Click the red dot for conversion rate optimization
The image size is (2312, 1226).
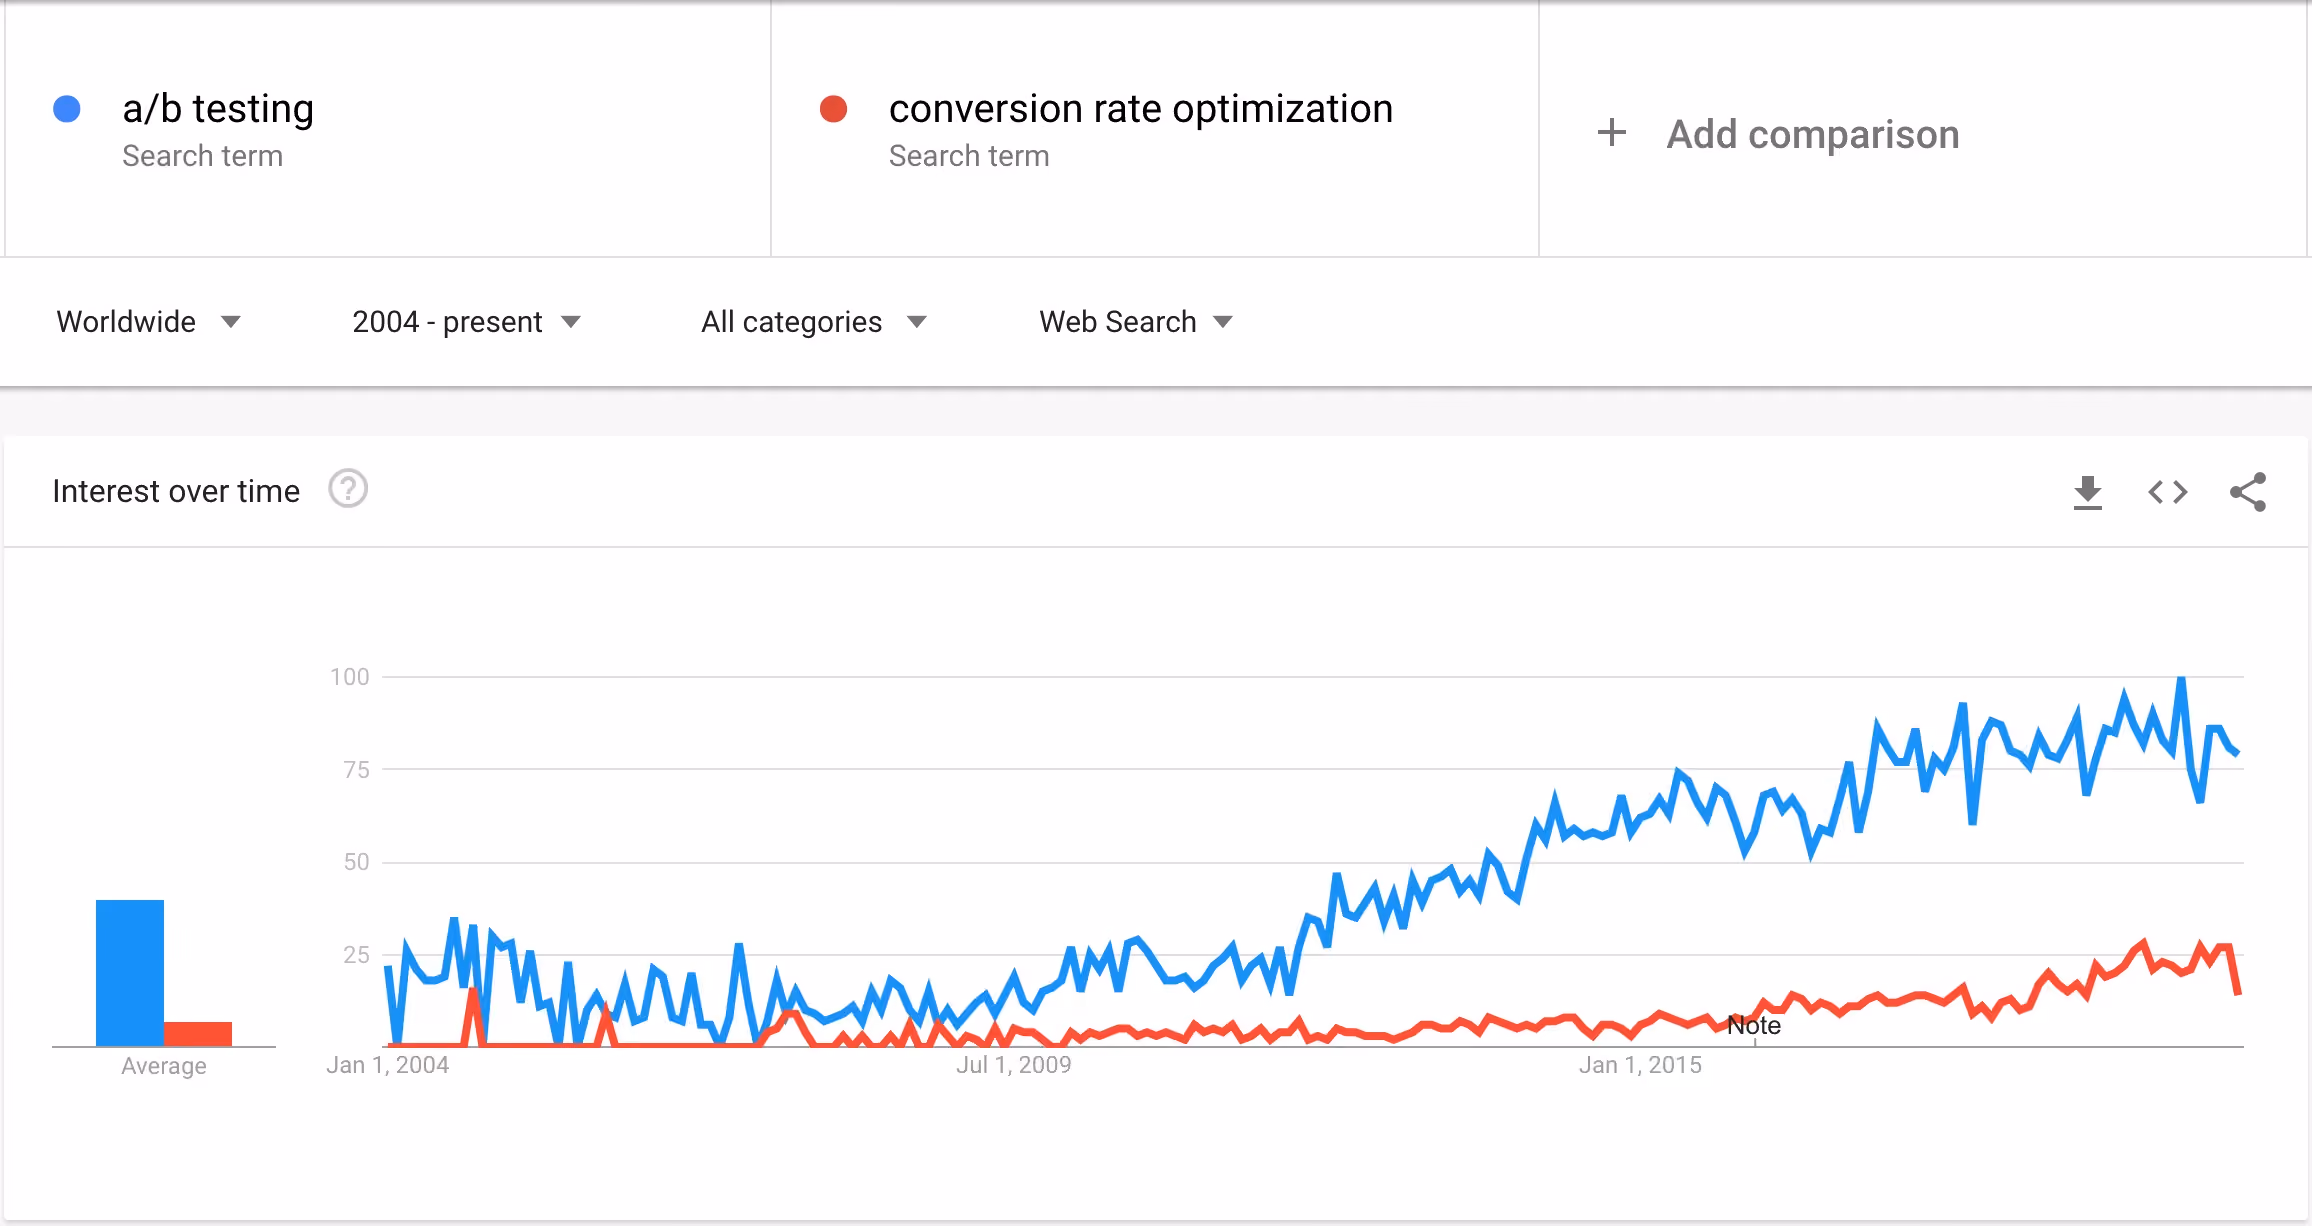(x=834, y=109)
